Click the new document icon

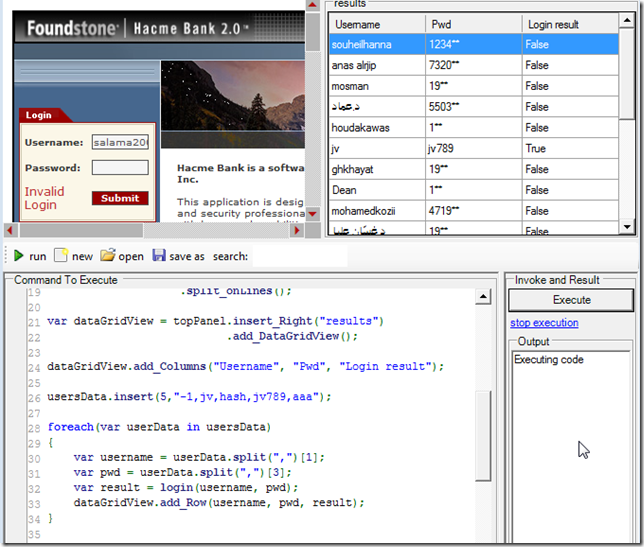(61, 256)
